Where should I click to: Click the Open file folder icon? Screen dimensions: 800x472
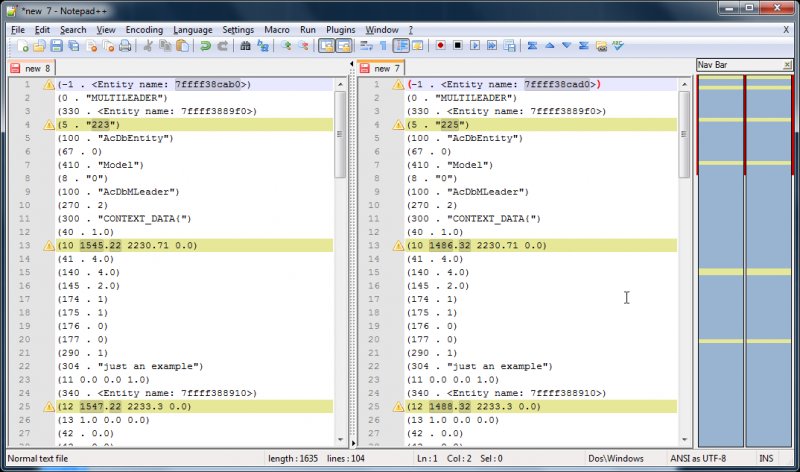39,46
